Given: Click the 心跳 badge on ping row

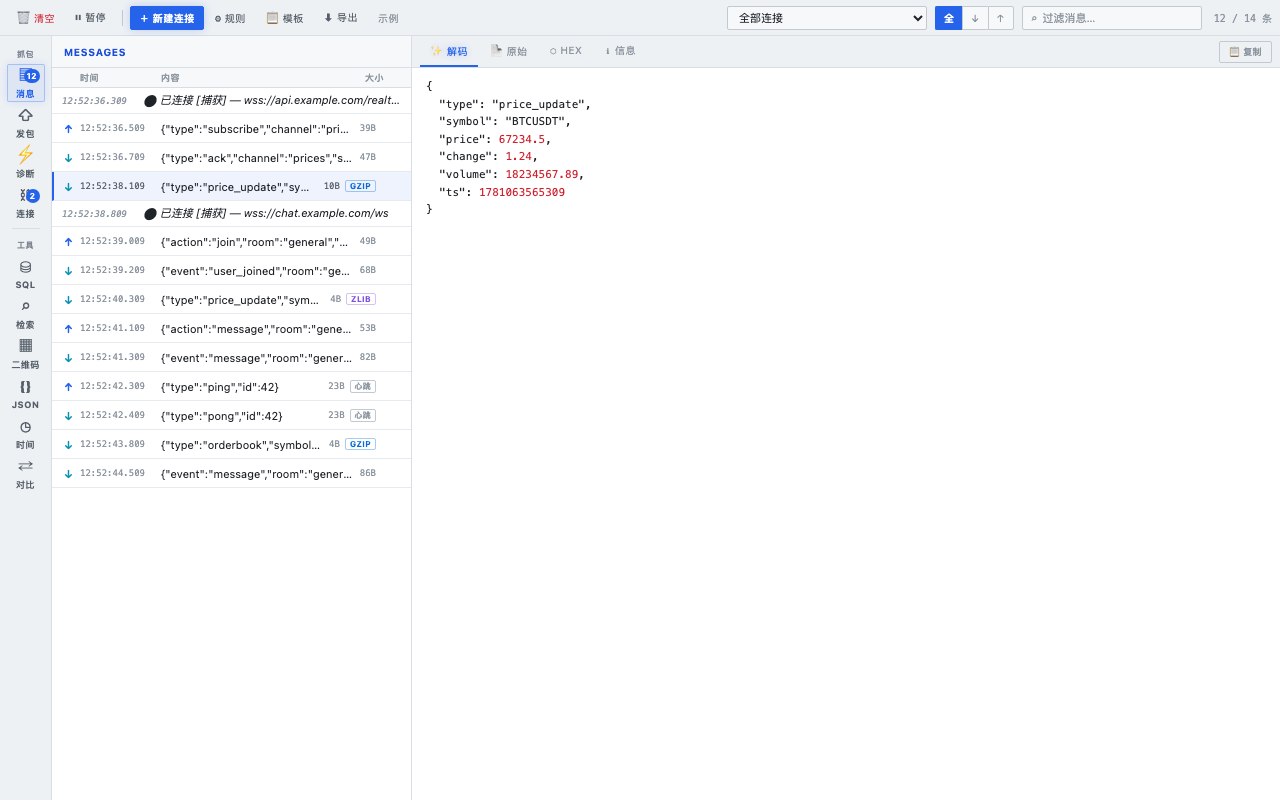Looking at the screenshot, I should [x=363, y=386].
